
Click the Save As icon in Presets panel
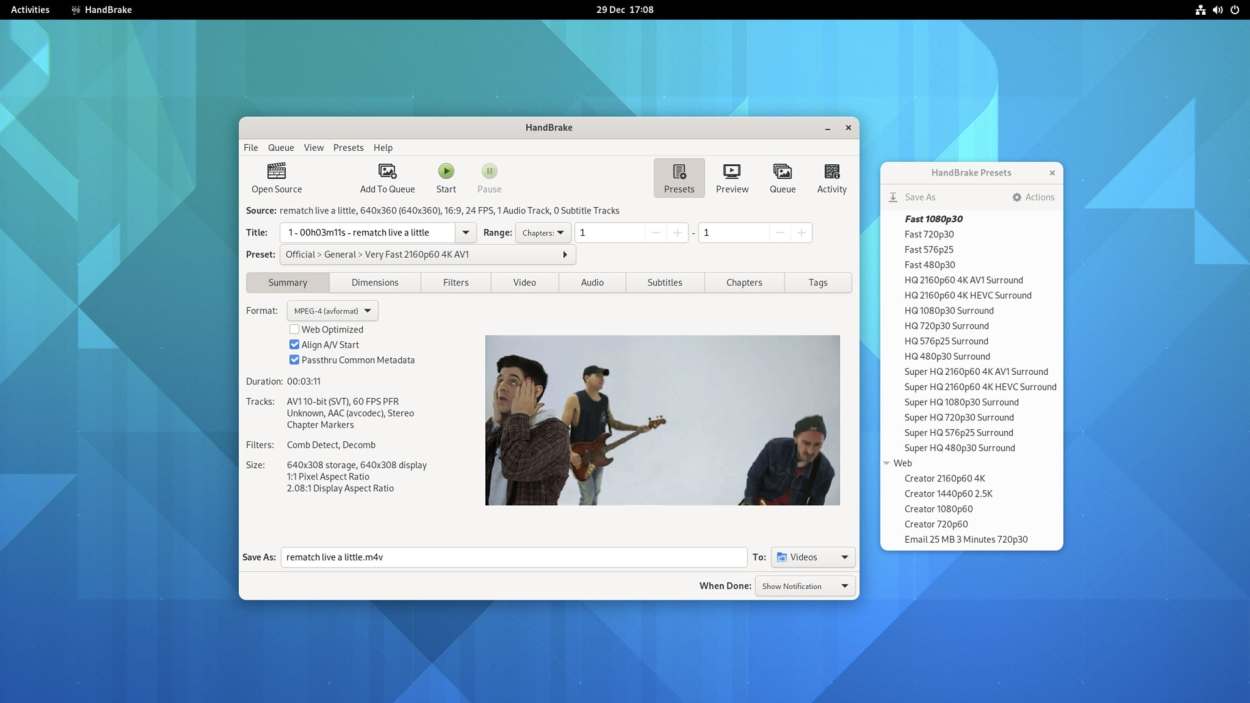point(893,197)
